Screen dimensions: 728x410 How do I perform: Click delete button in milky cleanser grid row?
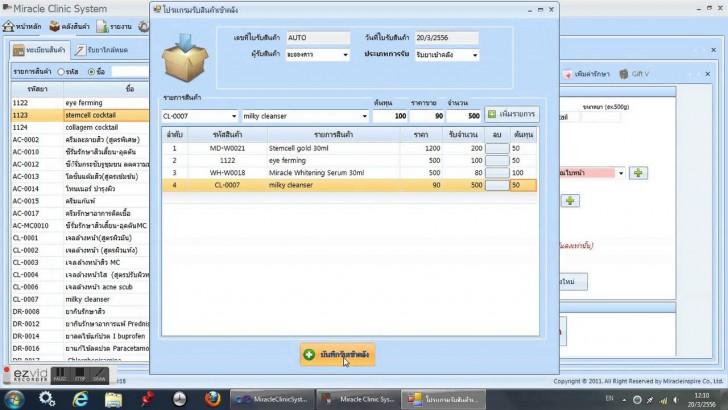coord(497,185)
